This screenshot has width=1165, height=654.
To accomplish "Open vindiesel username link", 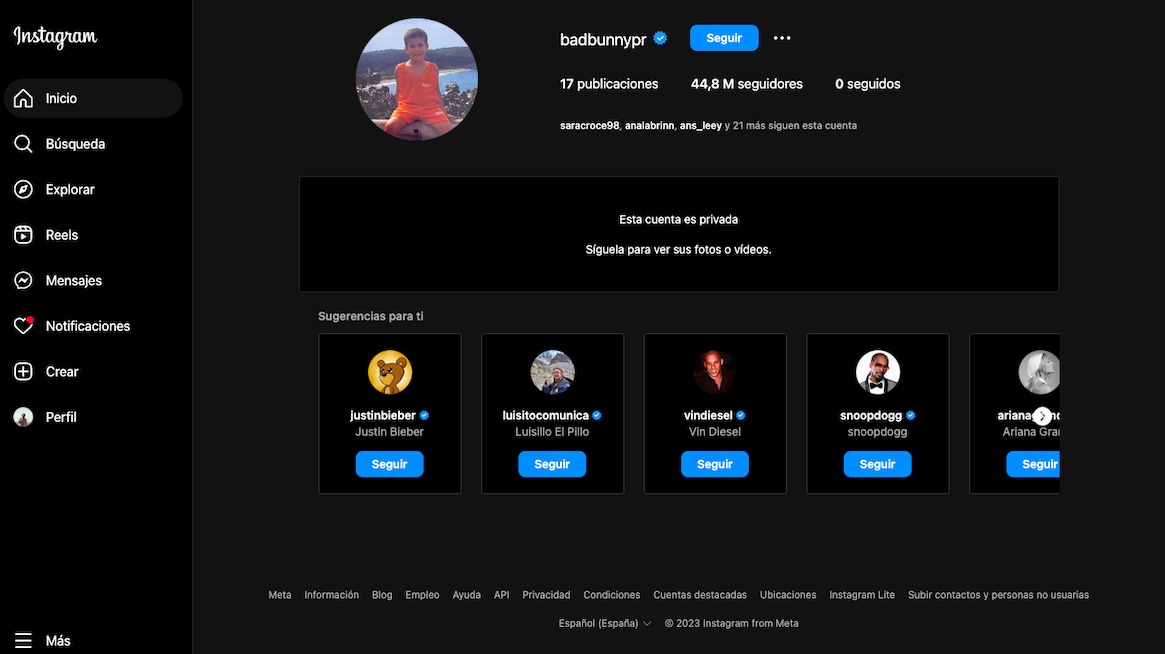I will tap(708, 415).
